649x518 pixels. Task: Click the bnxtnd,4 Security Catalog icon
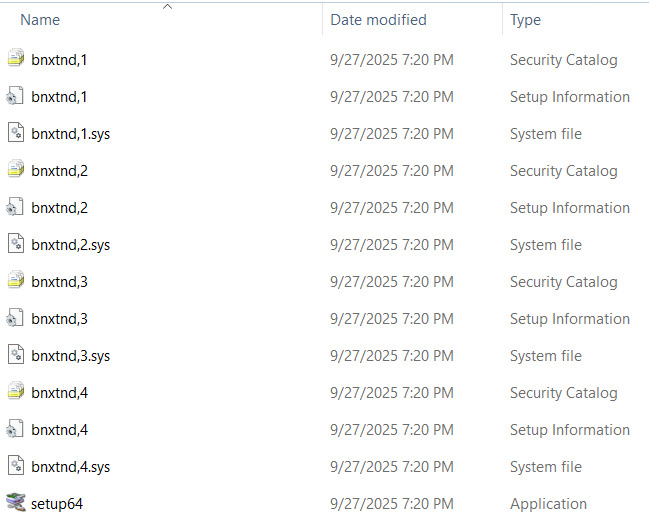[15, 393]
